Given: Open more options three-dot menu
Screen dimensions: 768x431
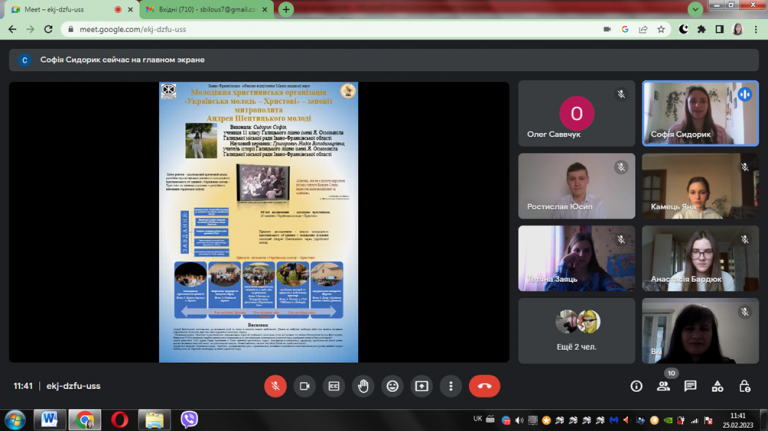Looking at the screenshot, I should pos(451,386).
